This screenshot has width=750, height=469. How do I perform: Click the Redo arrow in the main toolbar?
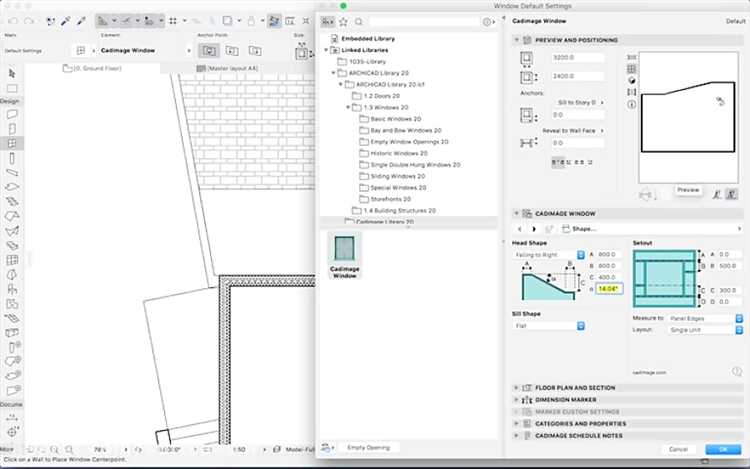pos(29,21)
